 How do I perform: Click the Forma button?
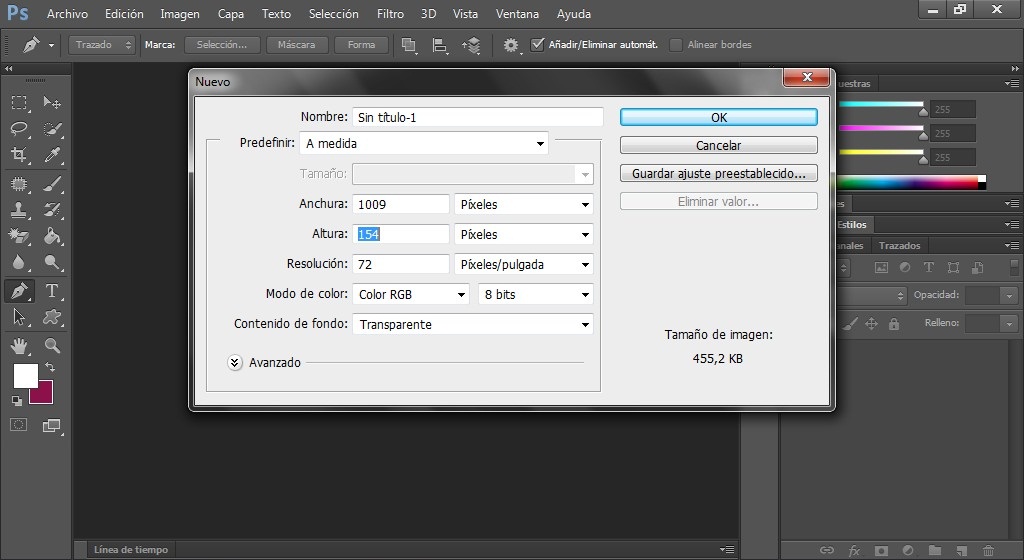[x=361, y=44]
